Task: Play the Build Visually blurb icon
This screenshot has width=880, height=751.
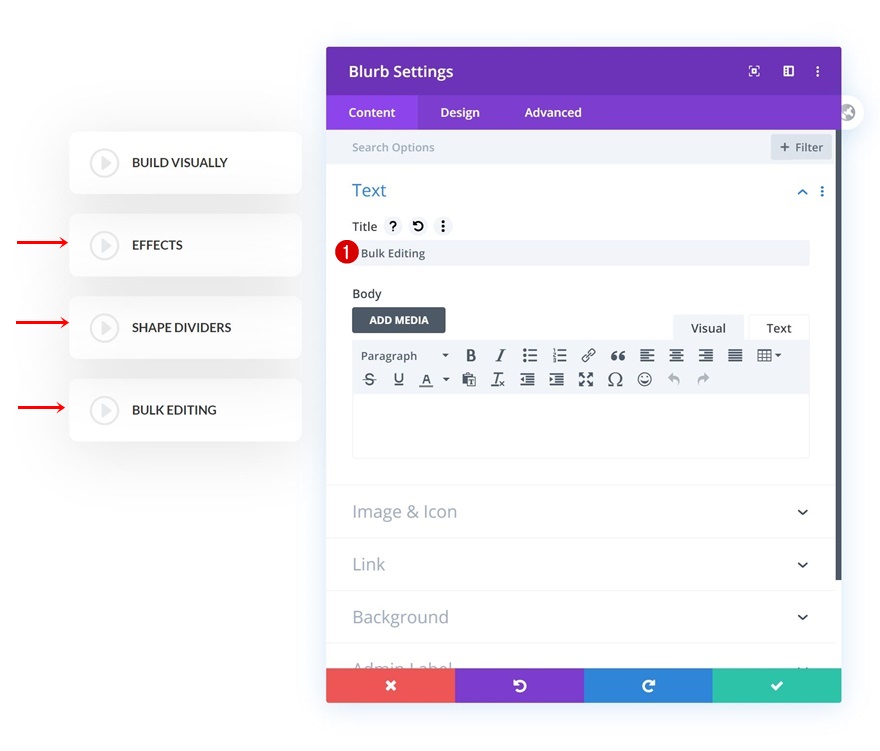Action: point(104,163)
